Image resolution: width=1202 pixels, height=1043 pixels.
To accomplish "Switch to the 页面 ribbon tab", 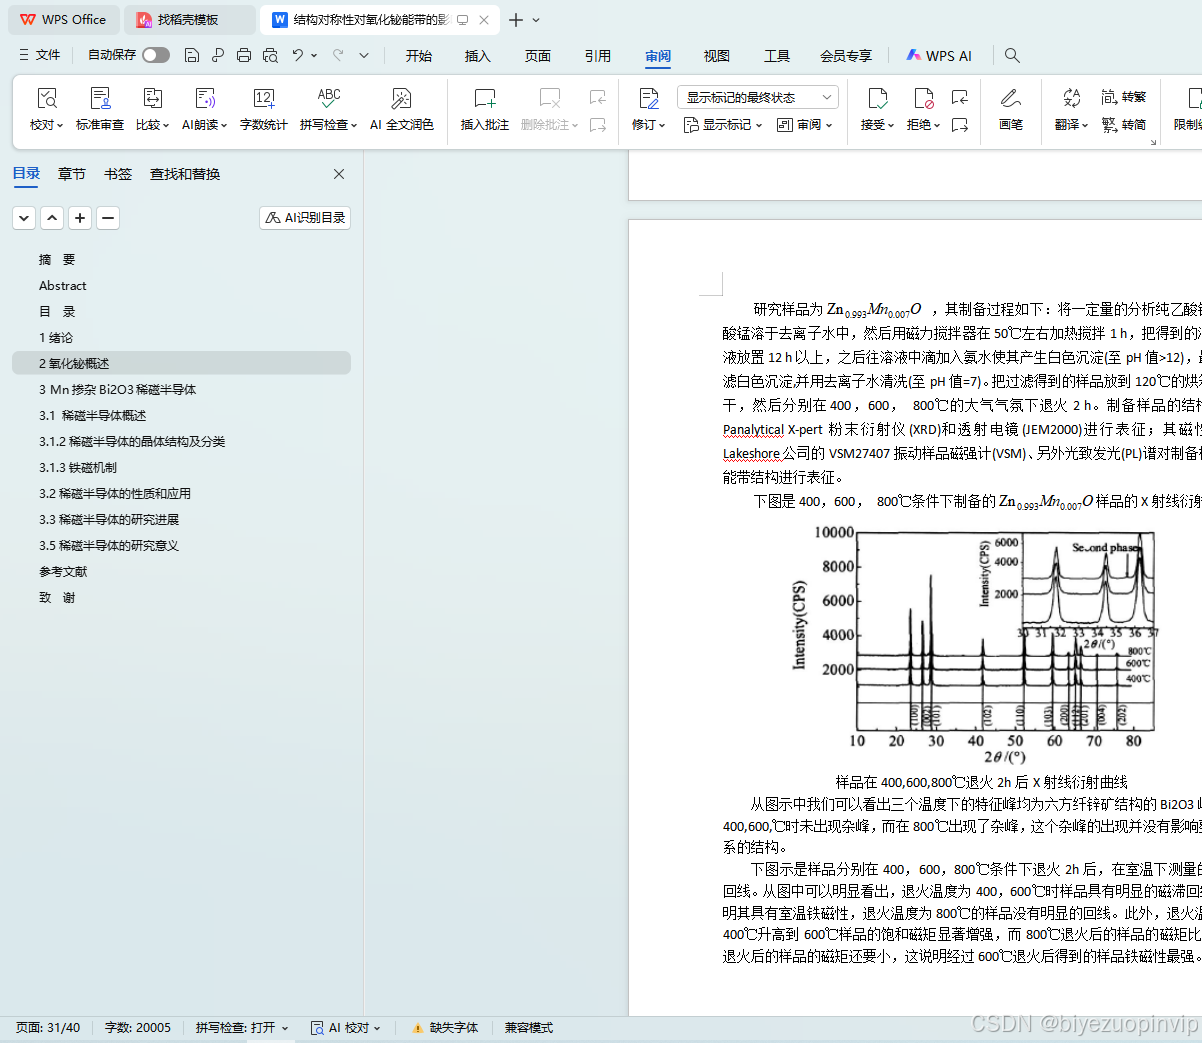I will coord(538,56).
